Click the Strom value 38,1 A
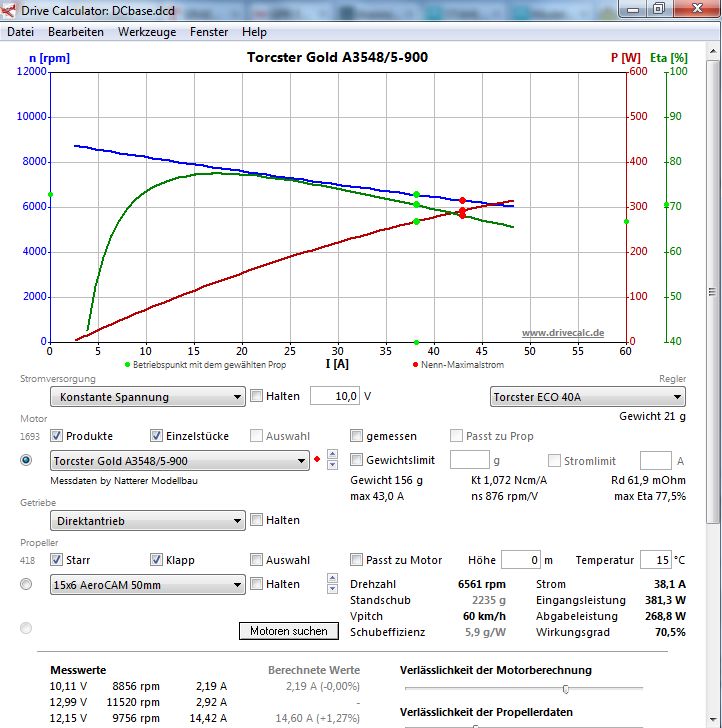 tap(670, 584)
